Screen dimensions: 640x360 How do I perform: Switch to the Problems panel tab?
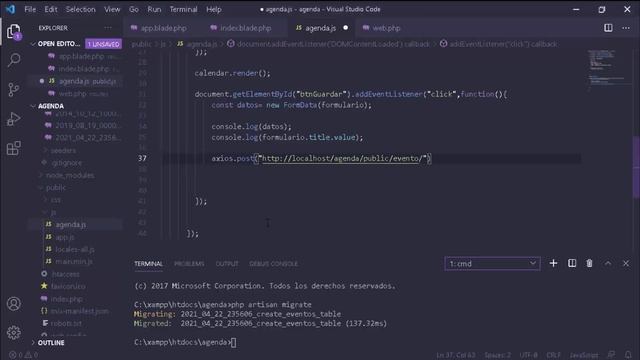click(x=189, y=264)
